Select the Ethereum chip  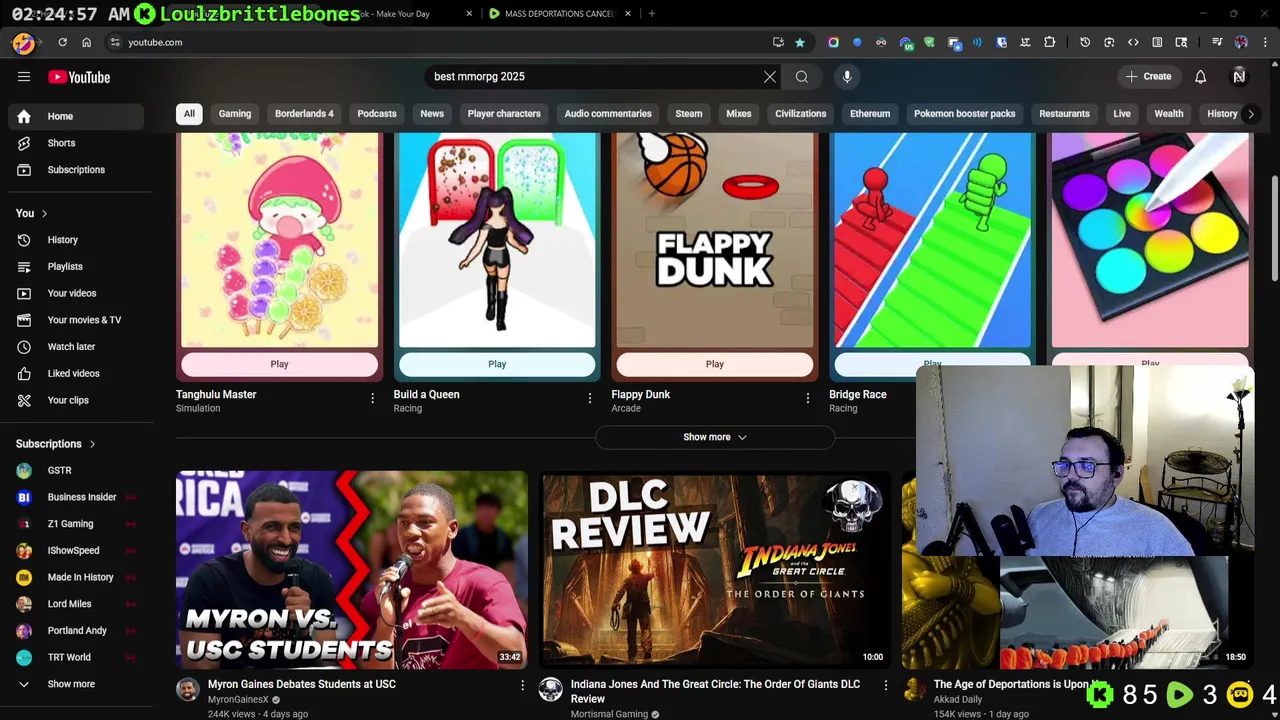click(870, 114)
